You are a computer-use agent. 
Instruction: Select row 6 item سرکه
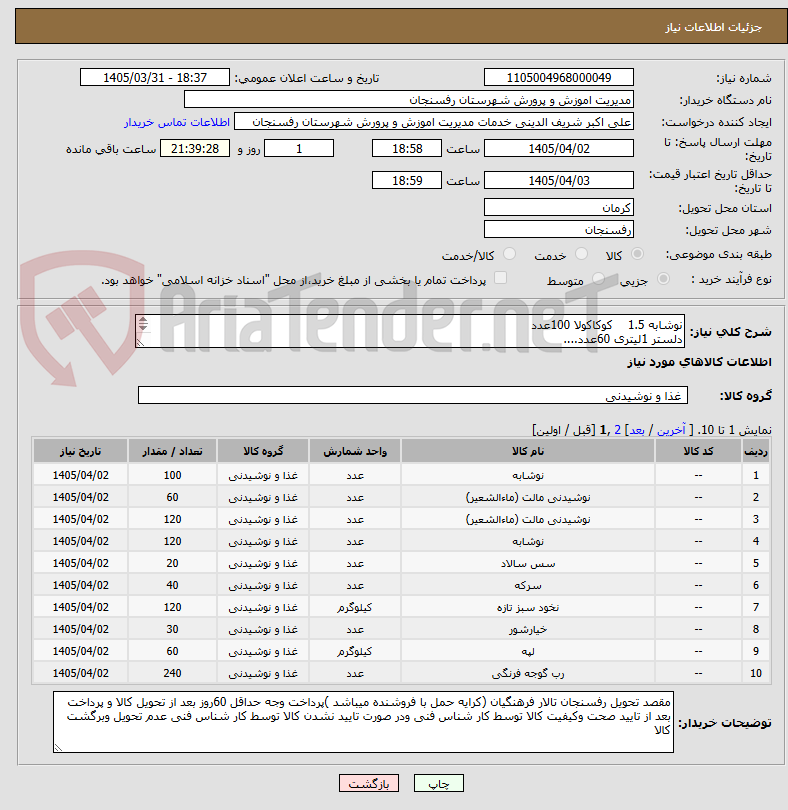click(528, 585)
